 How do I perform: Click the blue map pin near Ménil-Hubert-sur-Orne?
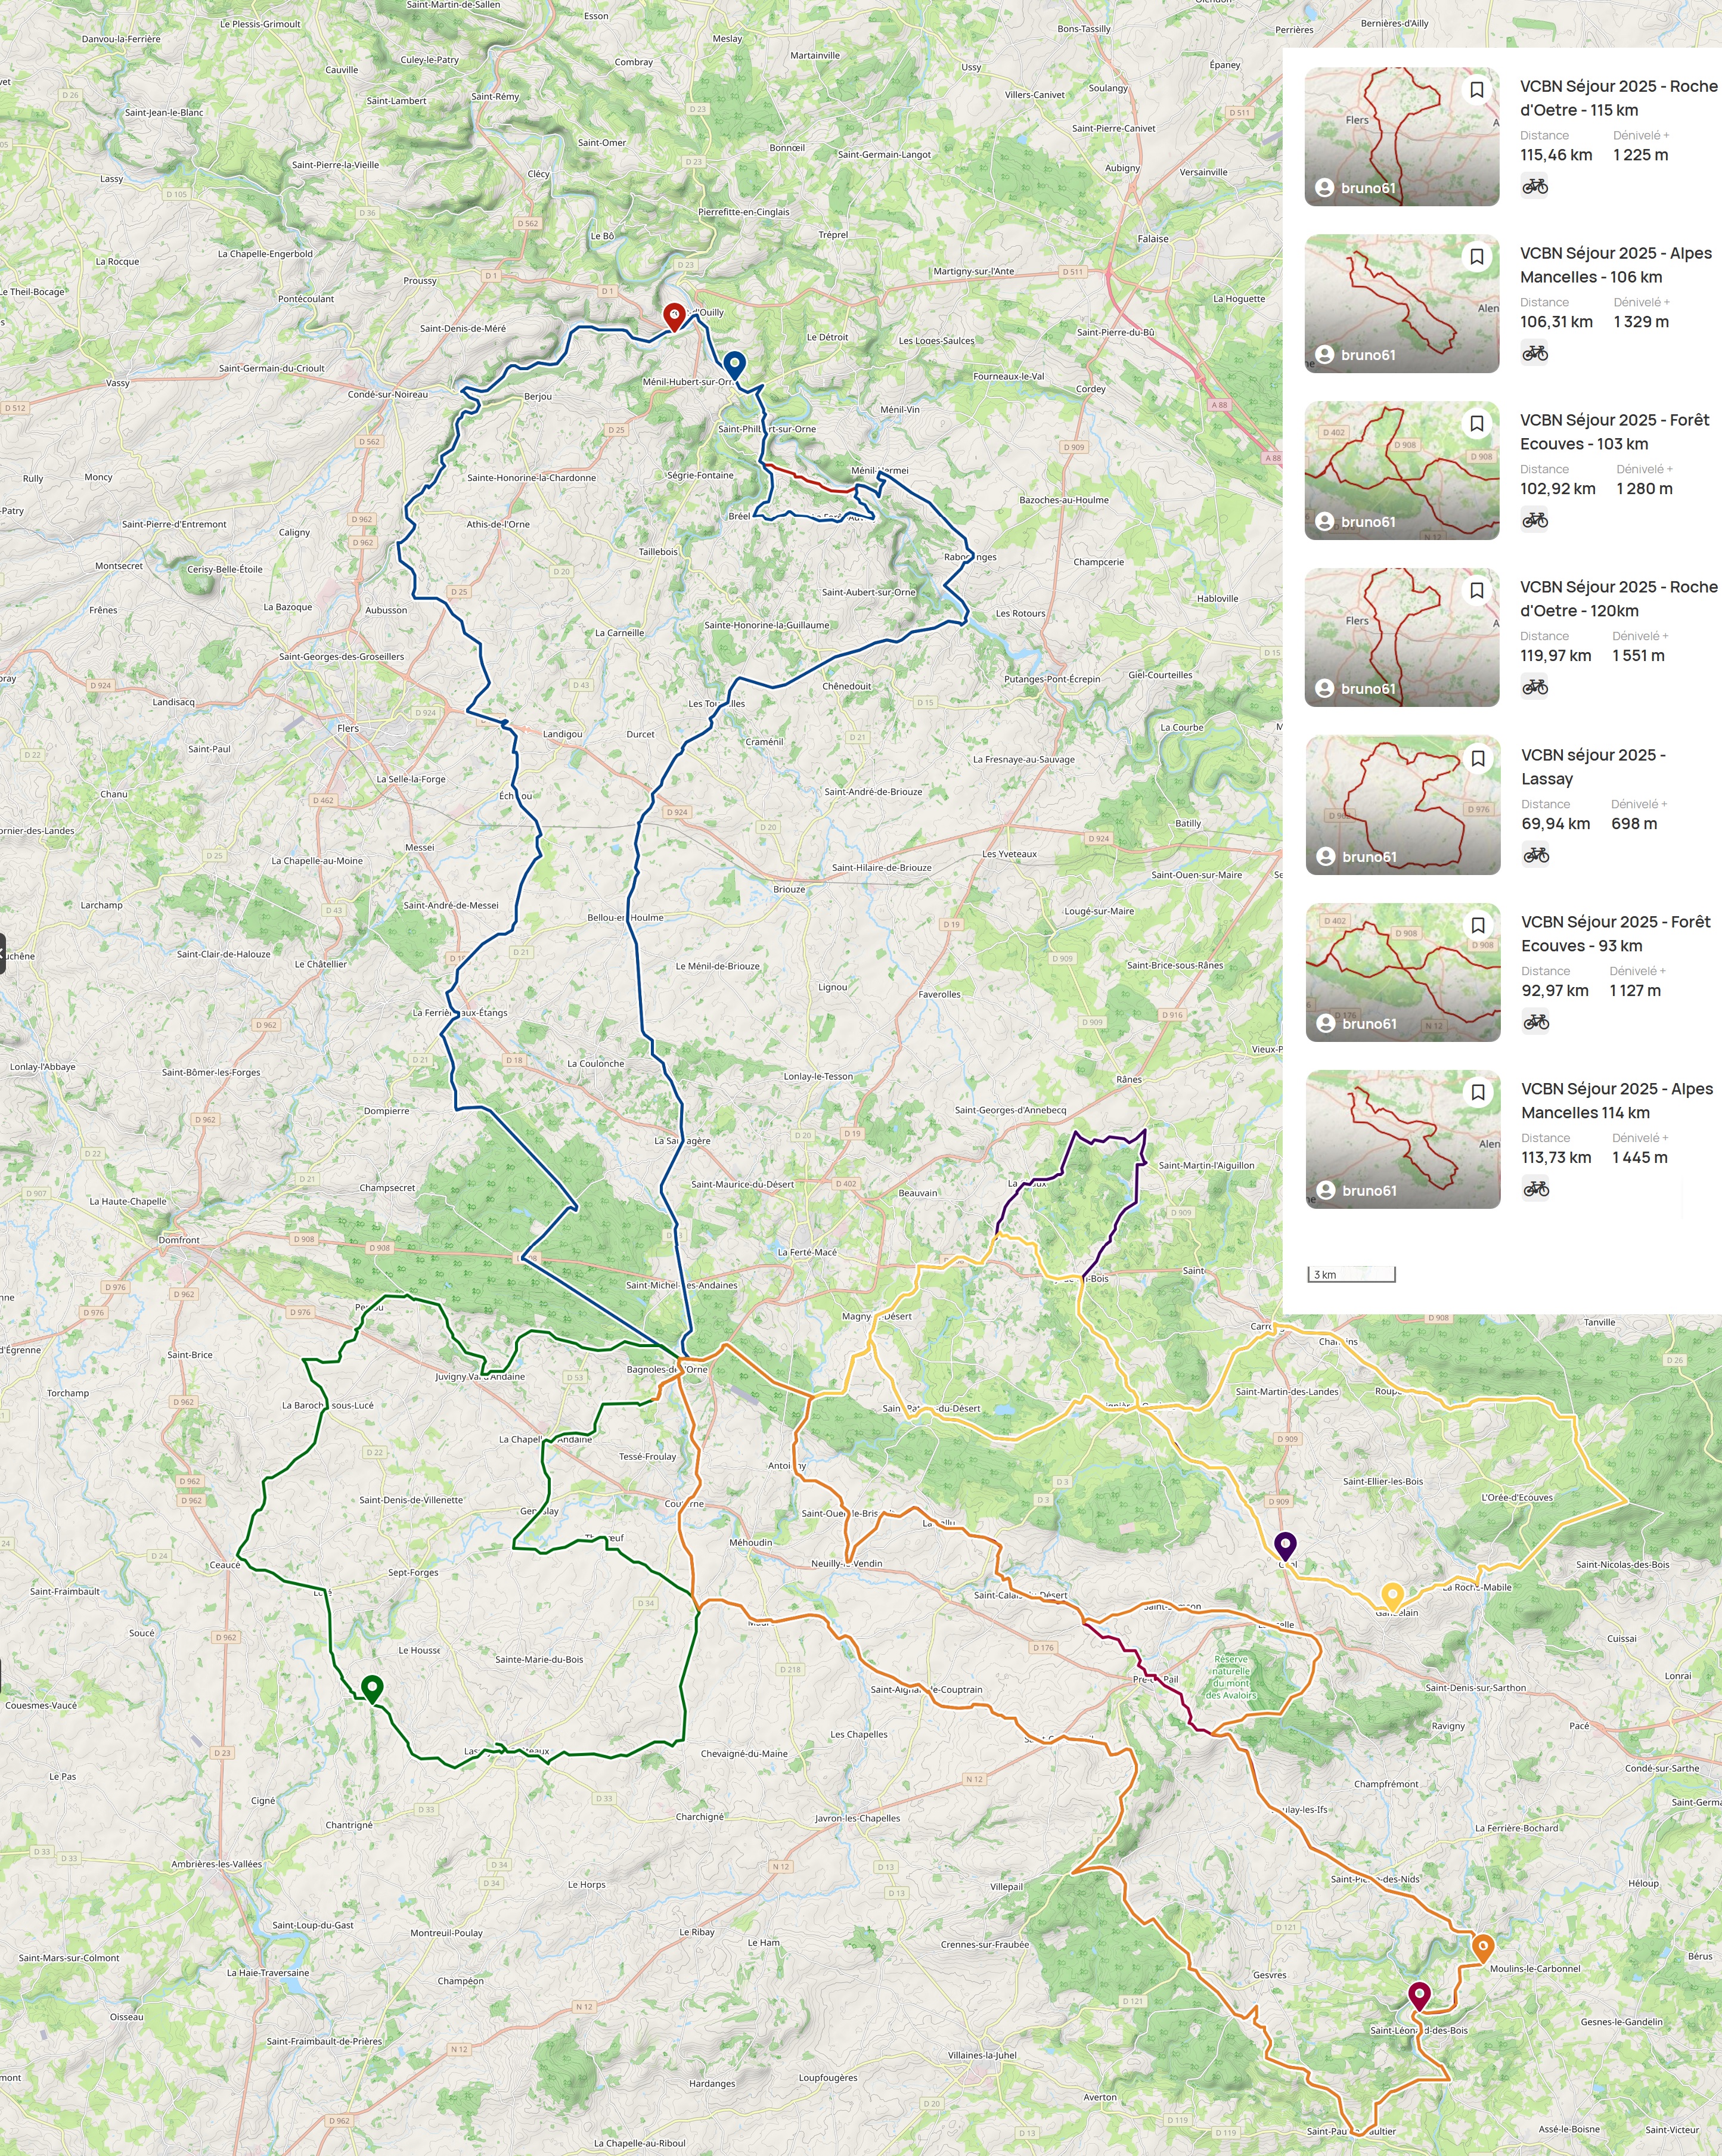(x=734, y=364)
